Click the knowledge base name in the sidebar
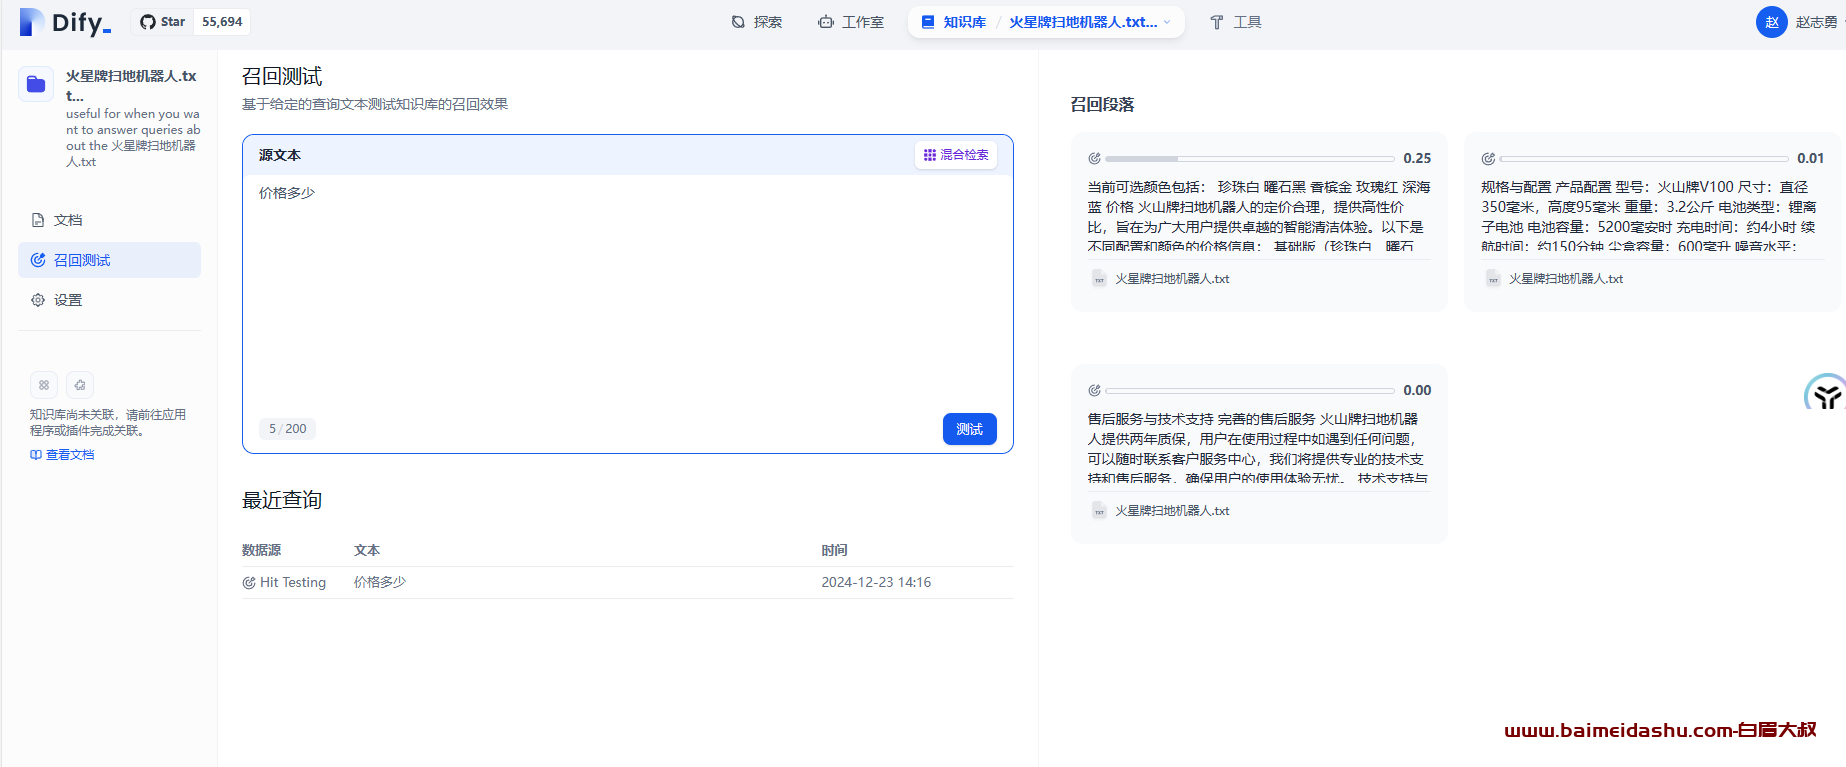 (131, 85)
